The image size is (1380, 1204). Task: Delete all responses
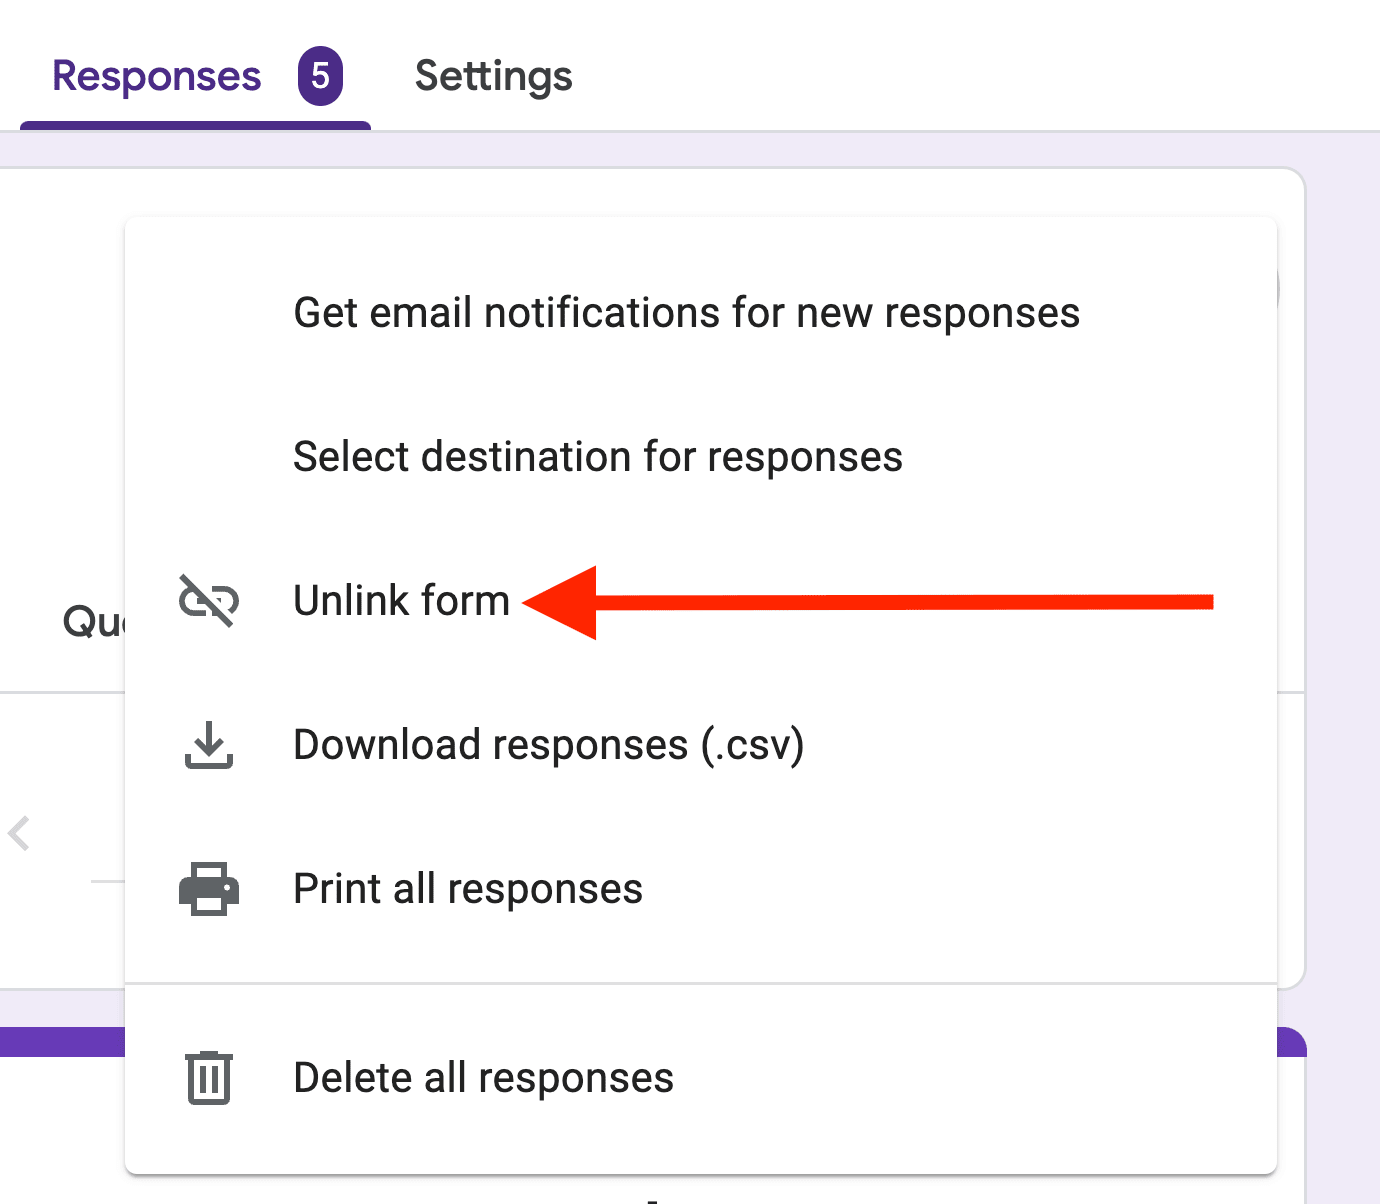click(x=483, y=1078)
